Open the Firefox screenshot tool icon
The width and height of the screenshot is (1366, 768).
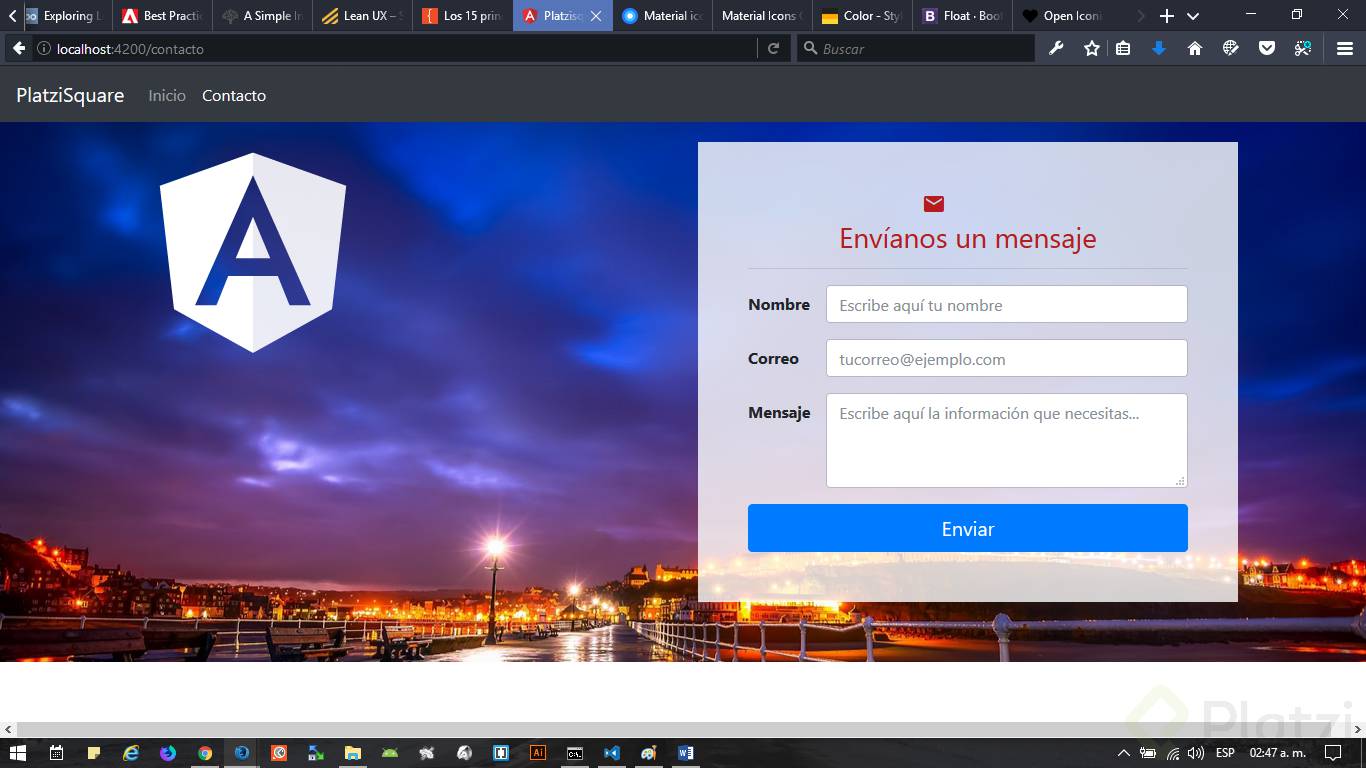coord(1302,47)
